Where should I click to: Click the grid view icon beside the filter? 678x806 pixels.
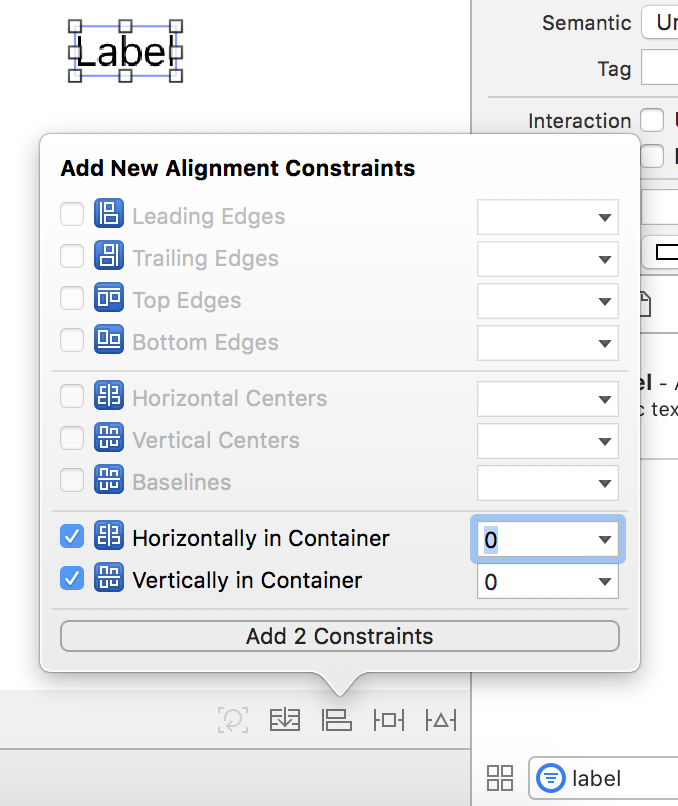[x=500, y=778]
